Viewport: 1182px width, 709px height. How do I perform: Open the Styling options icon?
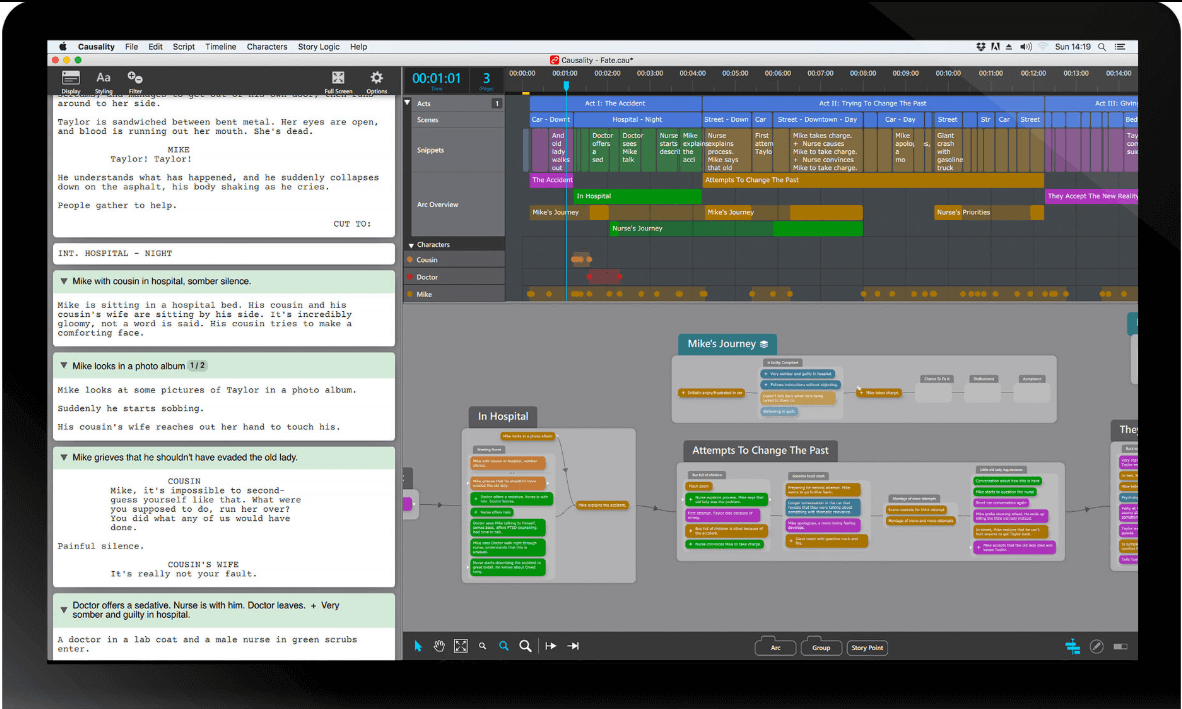tap(103, 78)
